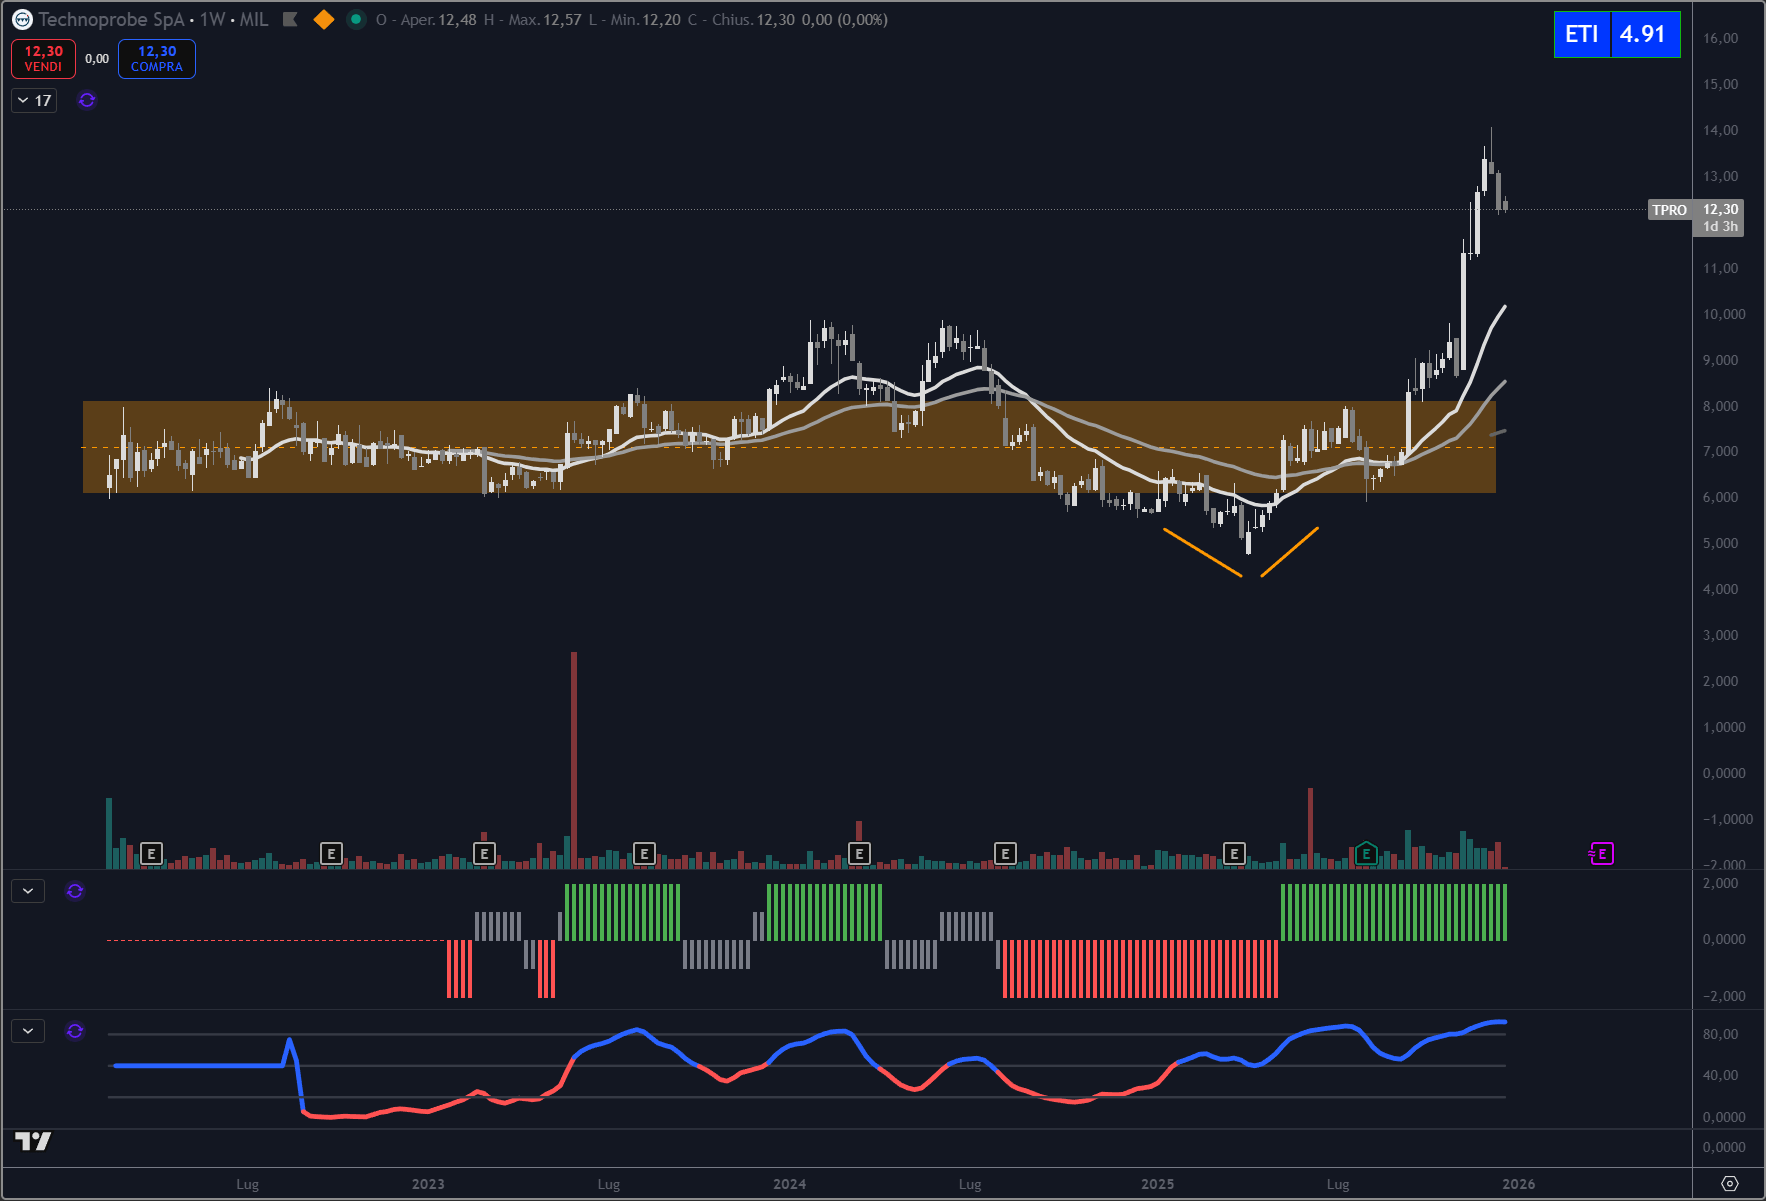Screen dimensions: 1766x1201
Task: Click the Technoprobe SpA symbol logo
Action: click(x=22, y=20)
